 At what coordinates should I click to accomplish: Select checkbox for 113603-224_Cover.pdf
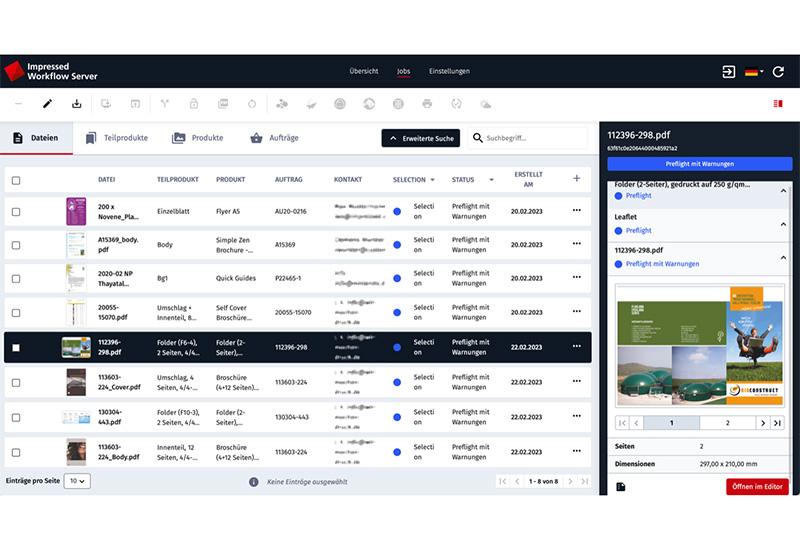16,382
